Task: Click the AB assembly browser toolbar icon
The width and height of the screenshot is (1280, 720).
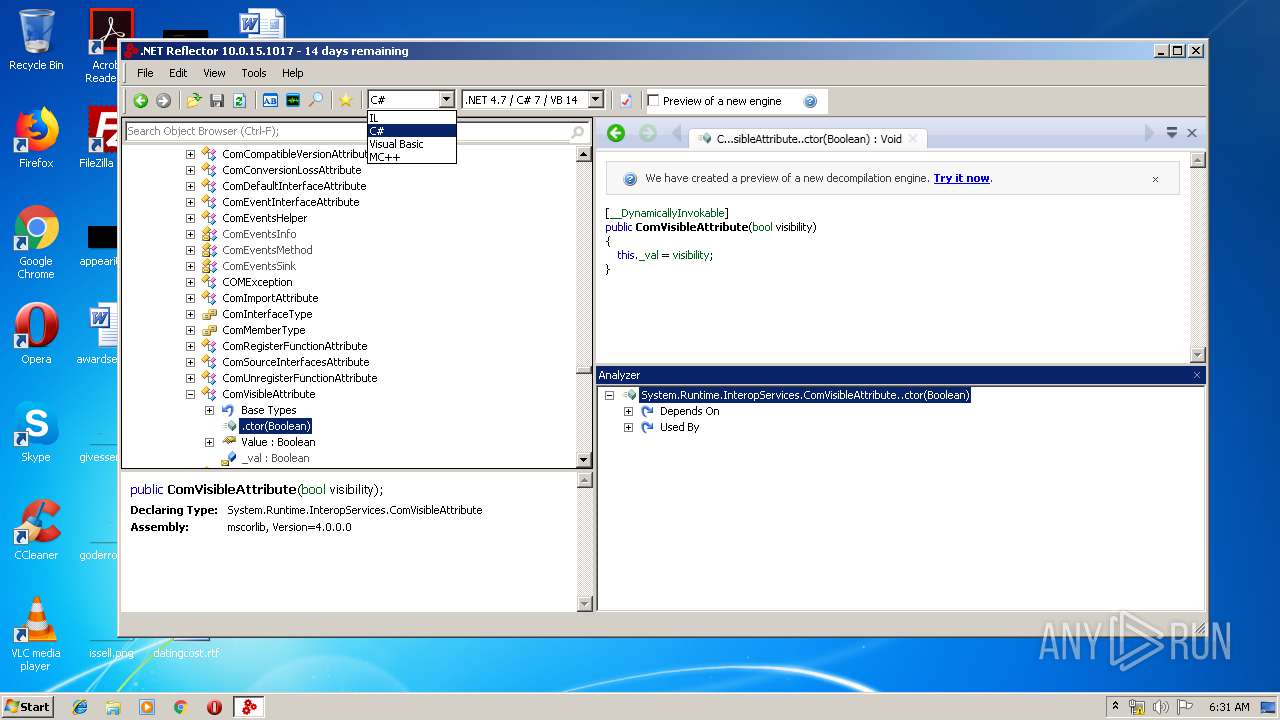Action: [x=270, y=100]
